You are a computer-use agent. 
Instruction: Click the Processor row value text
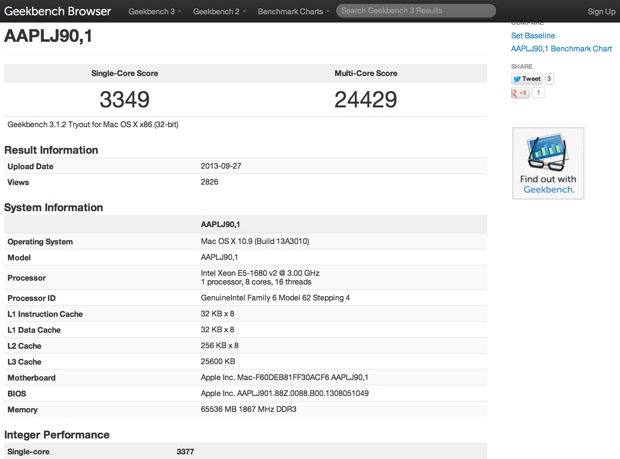(x=260, y=278)
